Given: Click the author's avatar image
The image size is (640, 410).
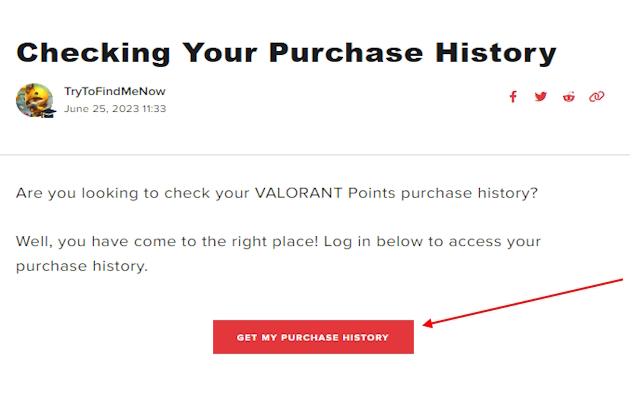Looking at the screenshot, I should coord(34,100).
